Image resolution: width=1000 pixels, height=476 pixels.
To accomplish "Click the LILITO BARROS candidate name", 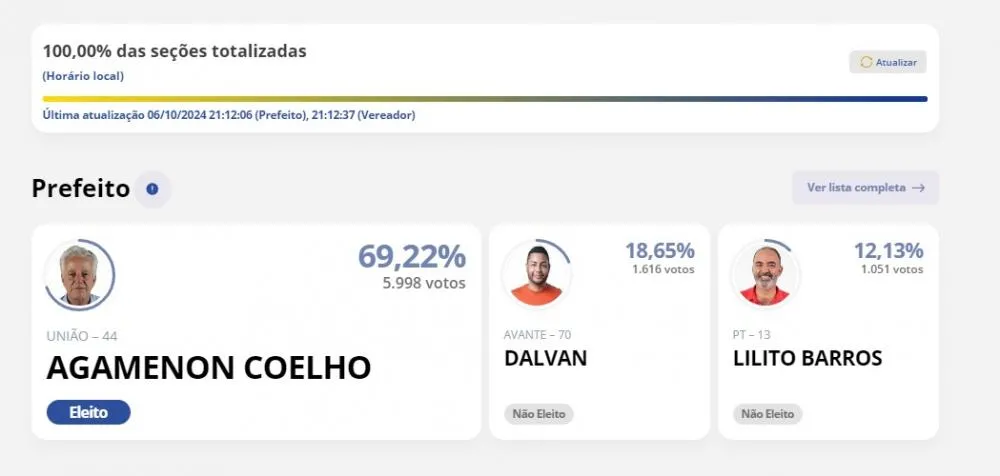I will pyautogui.click(x=807, y=358).
